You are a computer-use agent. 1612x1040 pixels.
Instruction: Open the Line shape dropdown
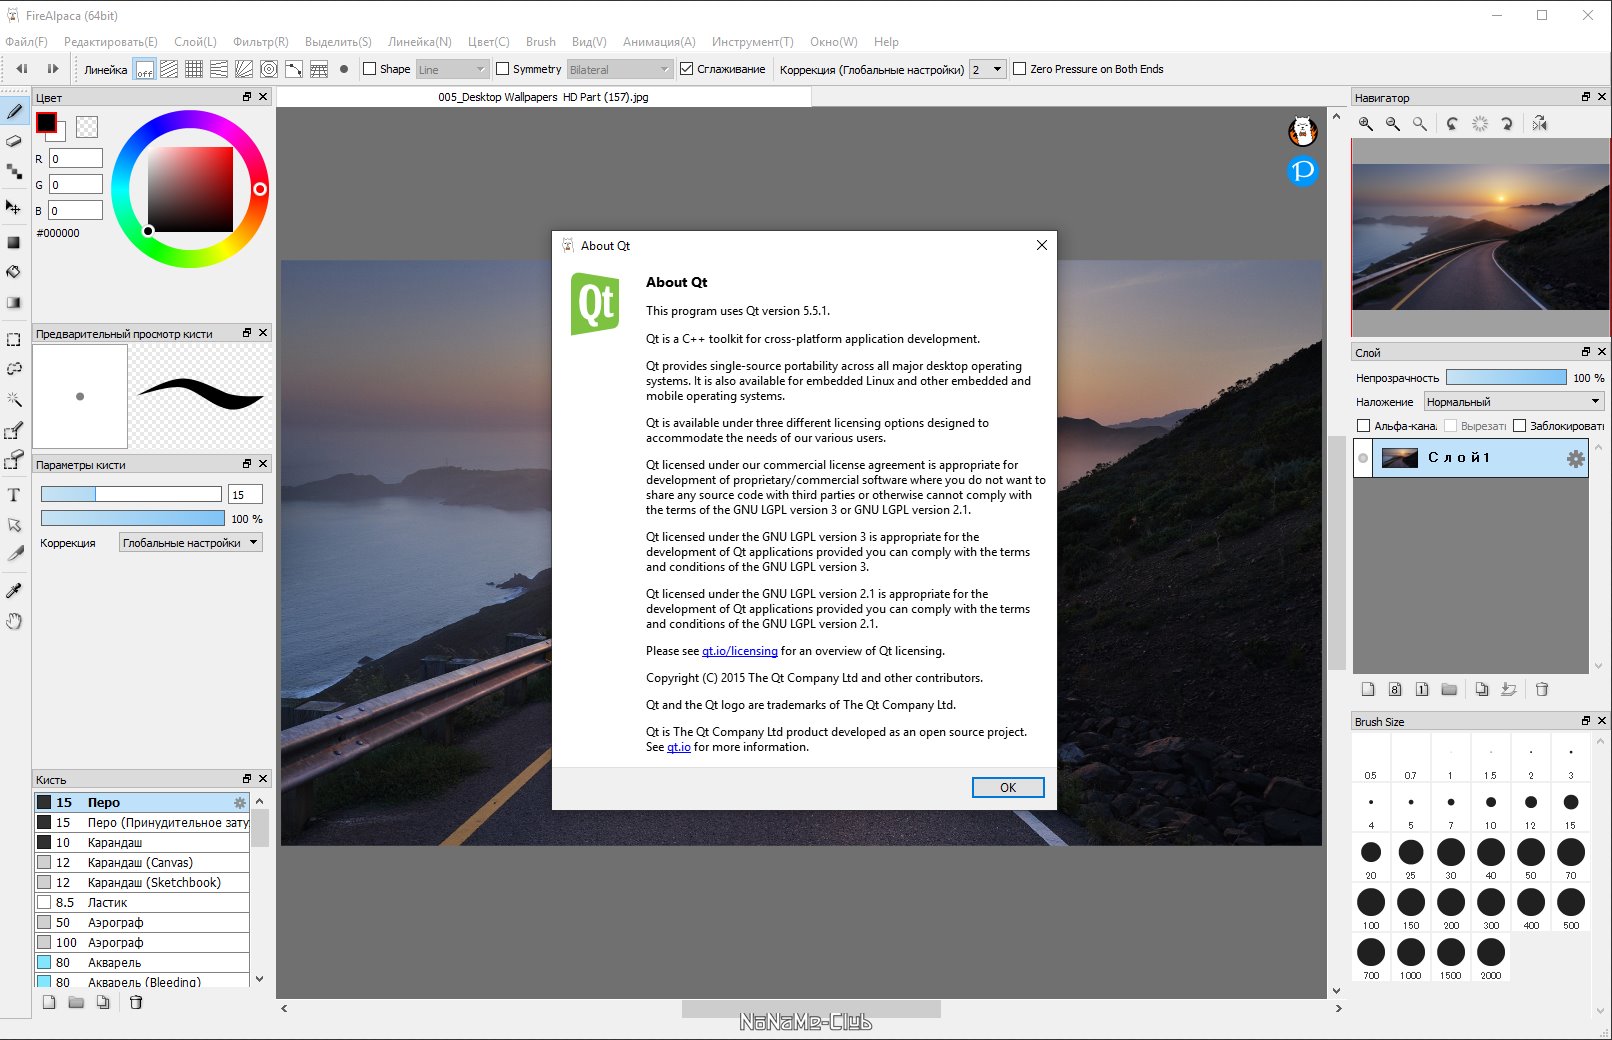pyautogui.click(x=452, y=69)
